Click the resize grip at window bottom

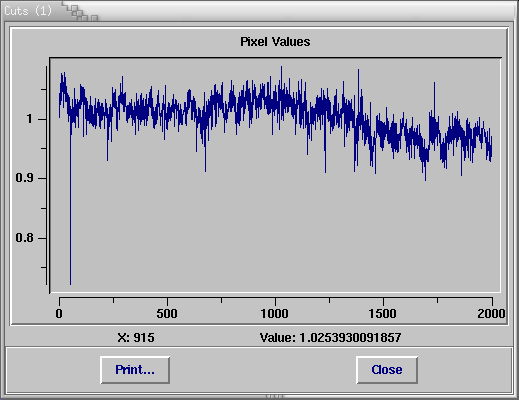[275, 397]
